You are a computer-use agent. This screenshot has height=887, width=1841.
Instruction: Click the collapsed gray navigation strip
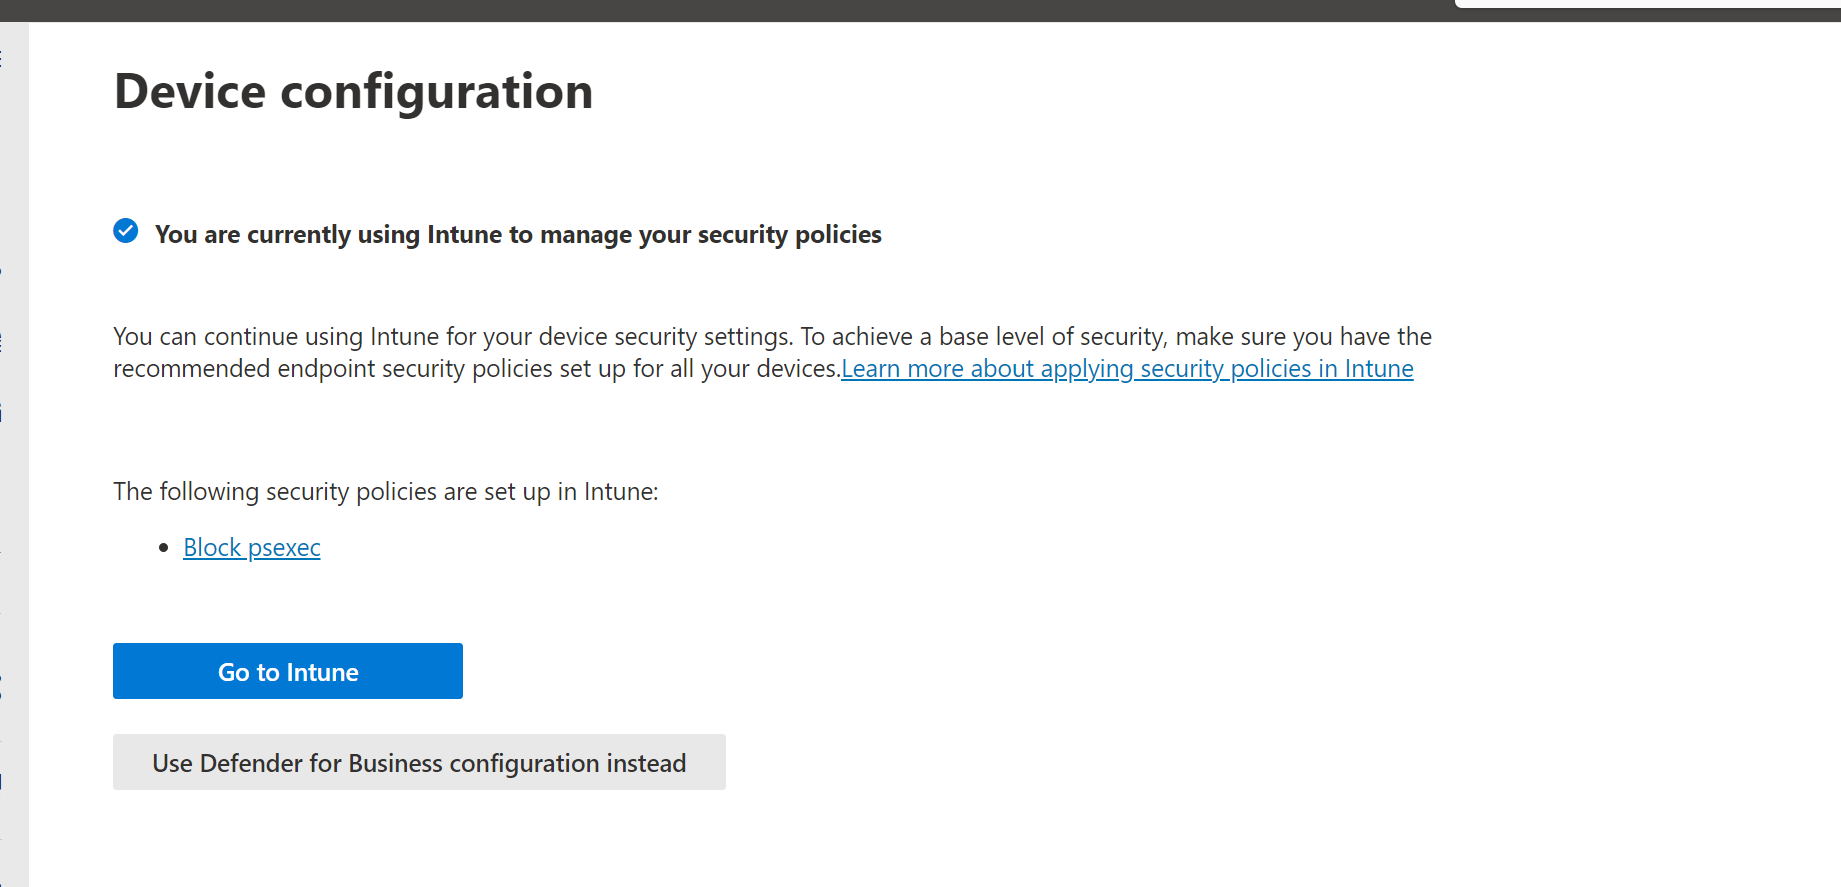(14, 450)
